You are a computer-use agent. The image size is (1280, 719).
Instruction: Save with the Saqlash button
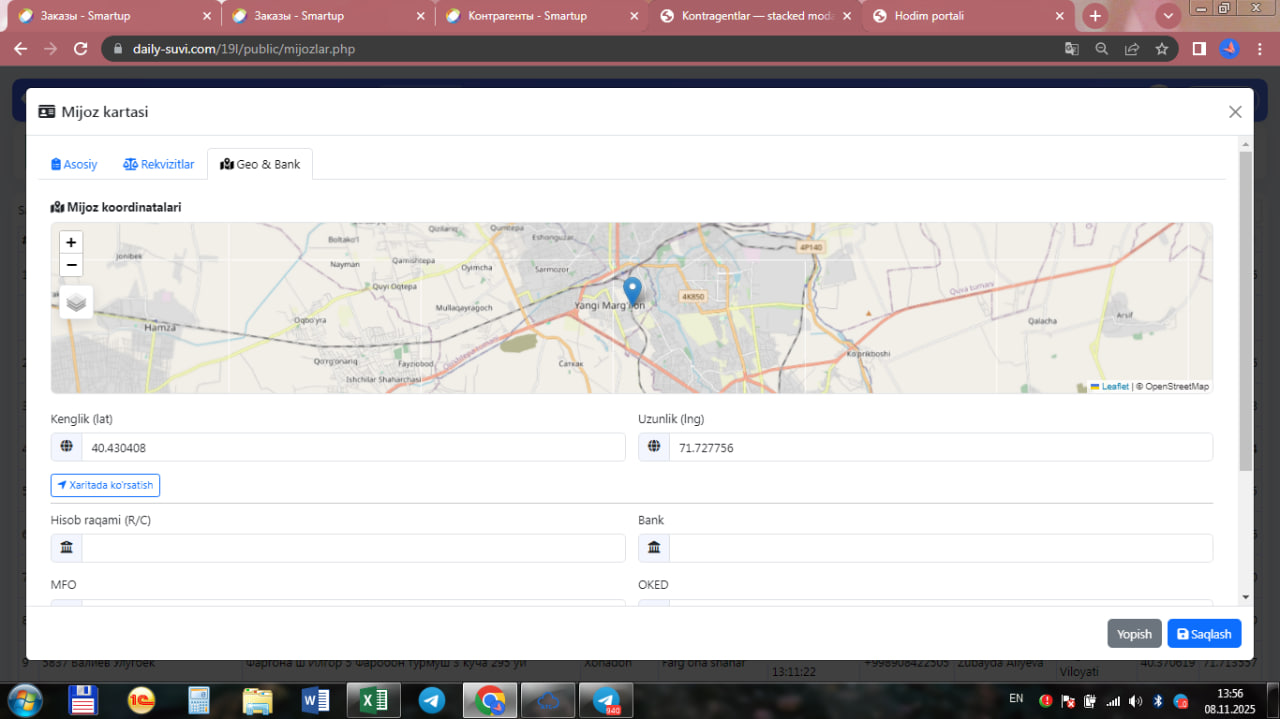click(1203, 634)
